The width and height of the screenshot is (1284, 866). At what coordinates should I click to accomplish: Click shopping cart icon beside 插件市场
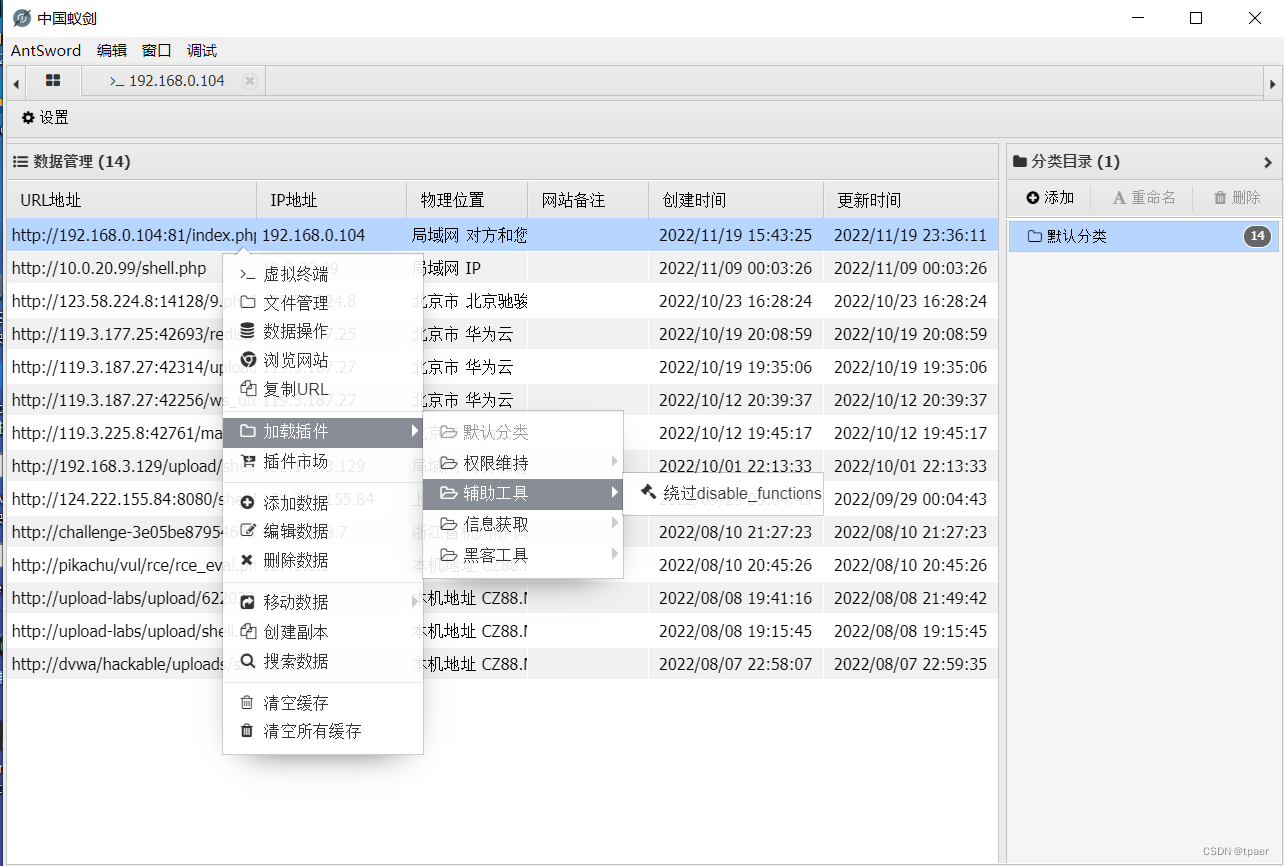click(x=247, y=461)
